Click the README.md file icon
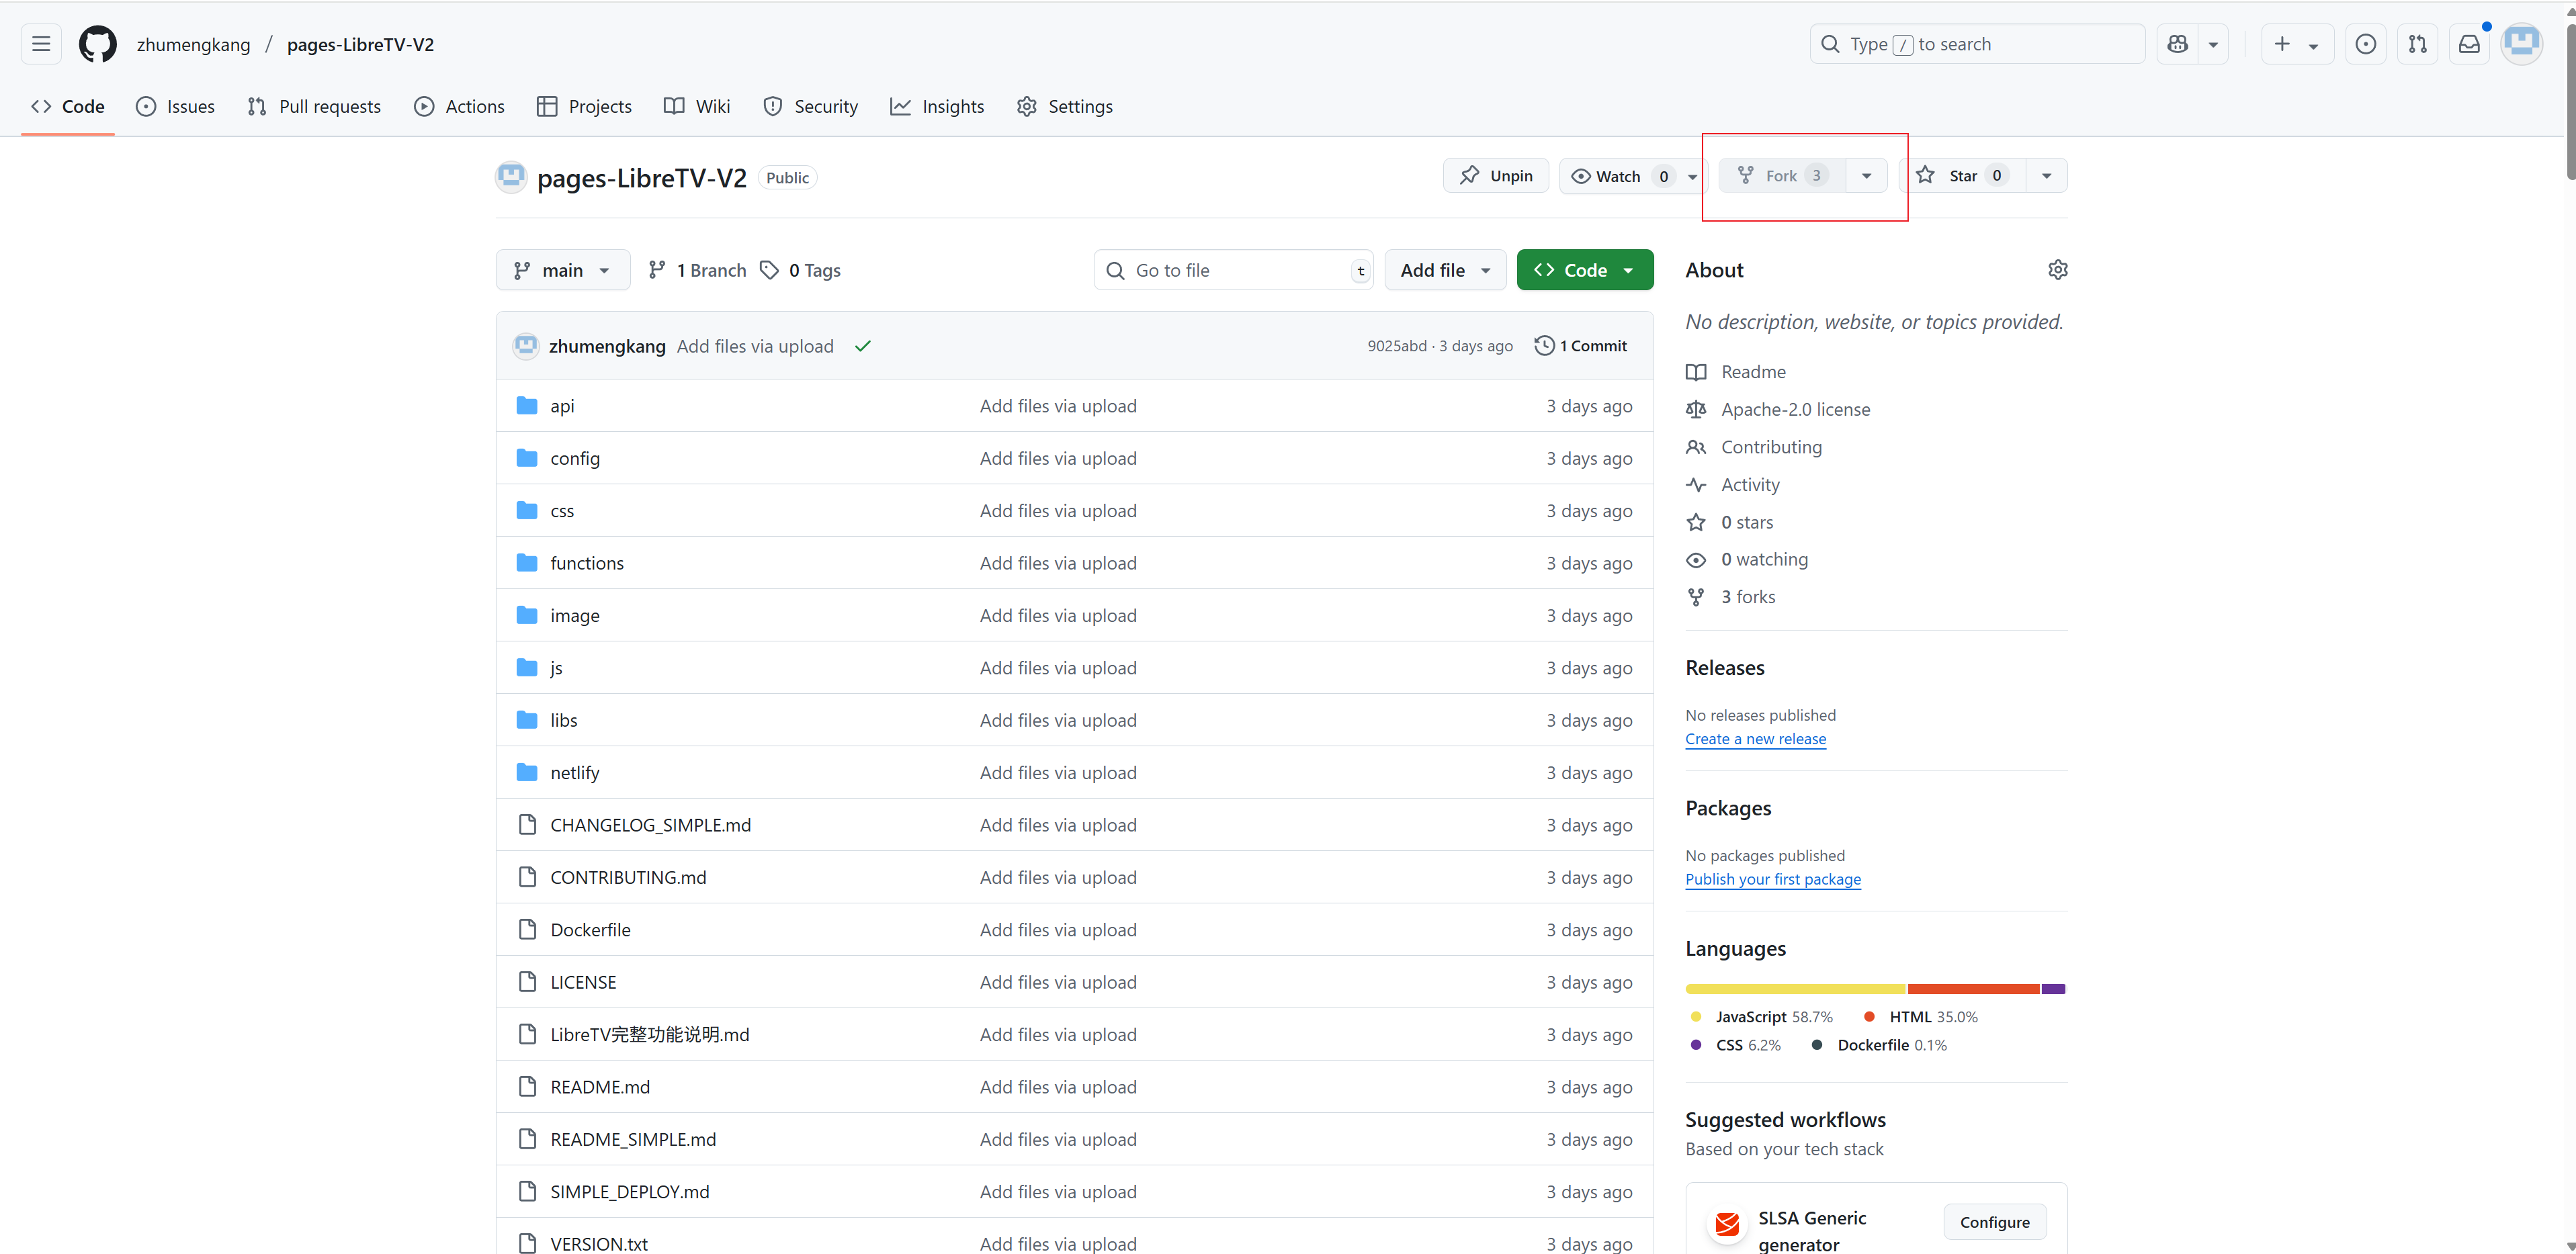This screenshot has height=1254, width=2576. click(527, 1087)
